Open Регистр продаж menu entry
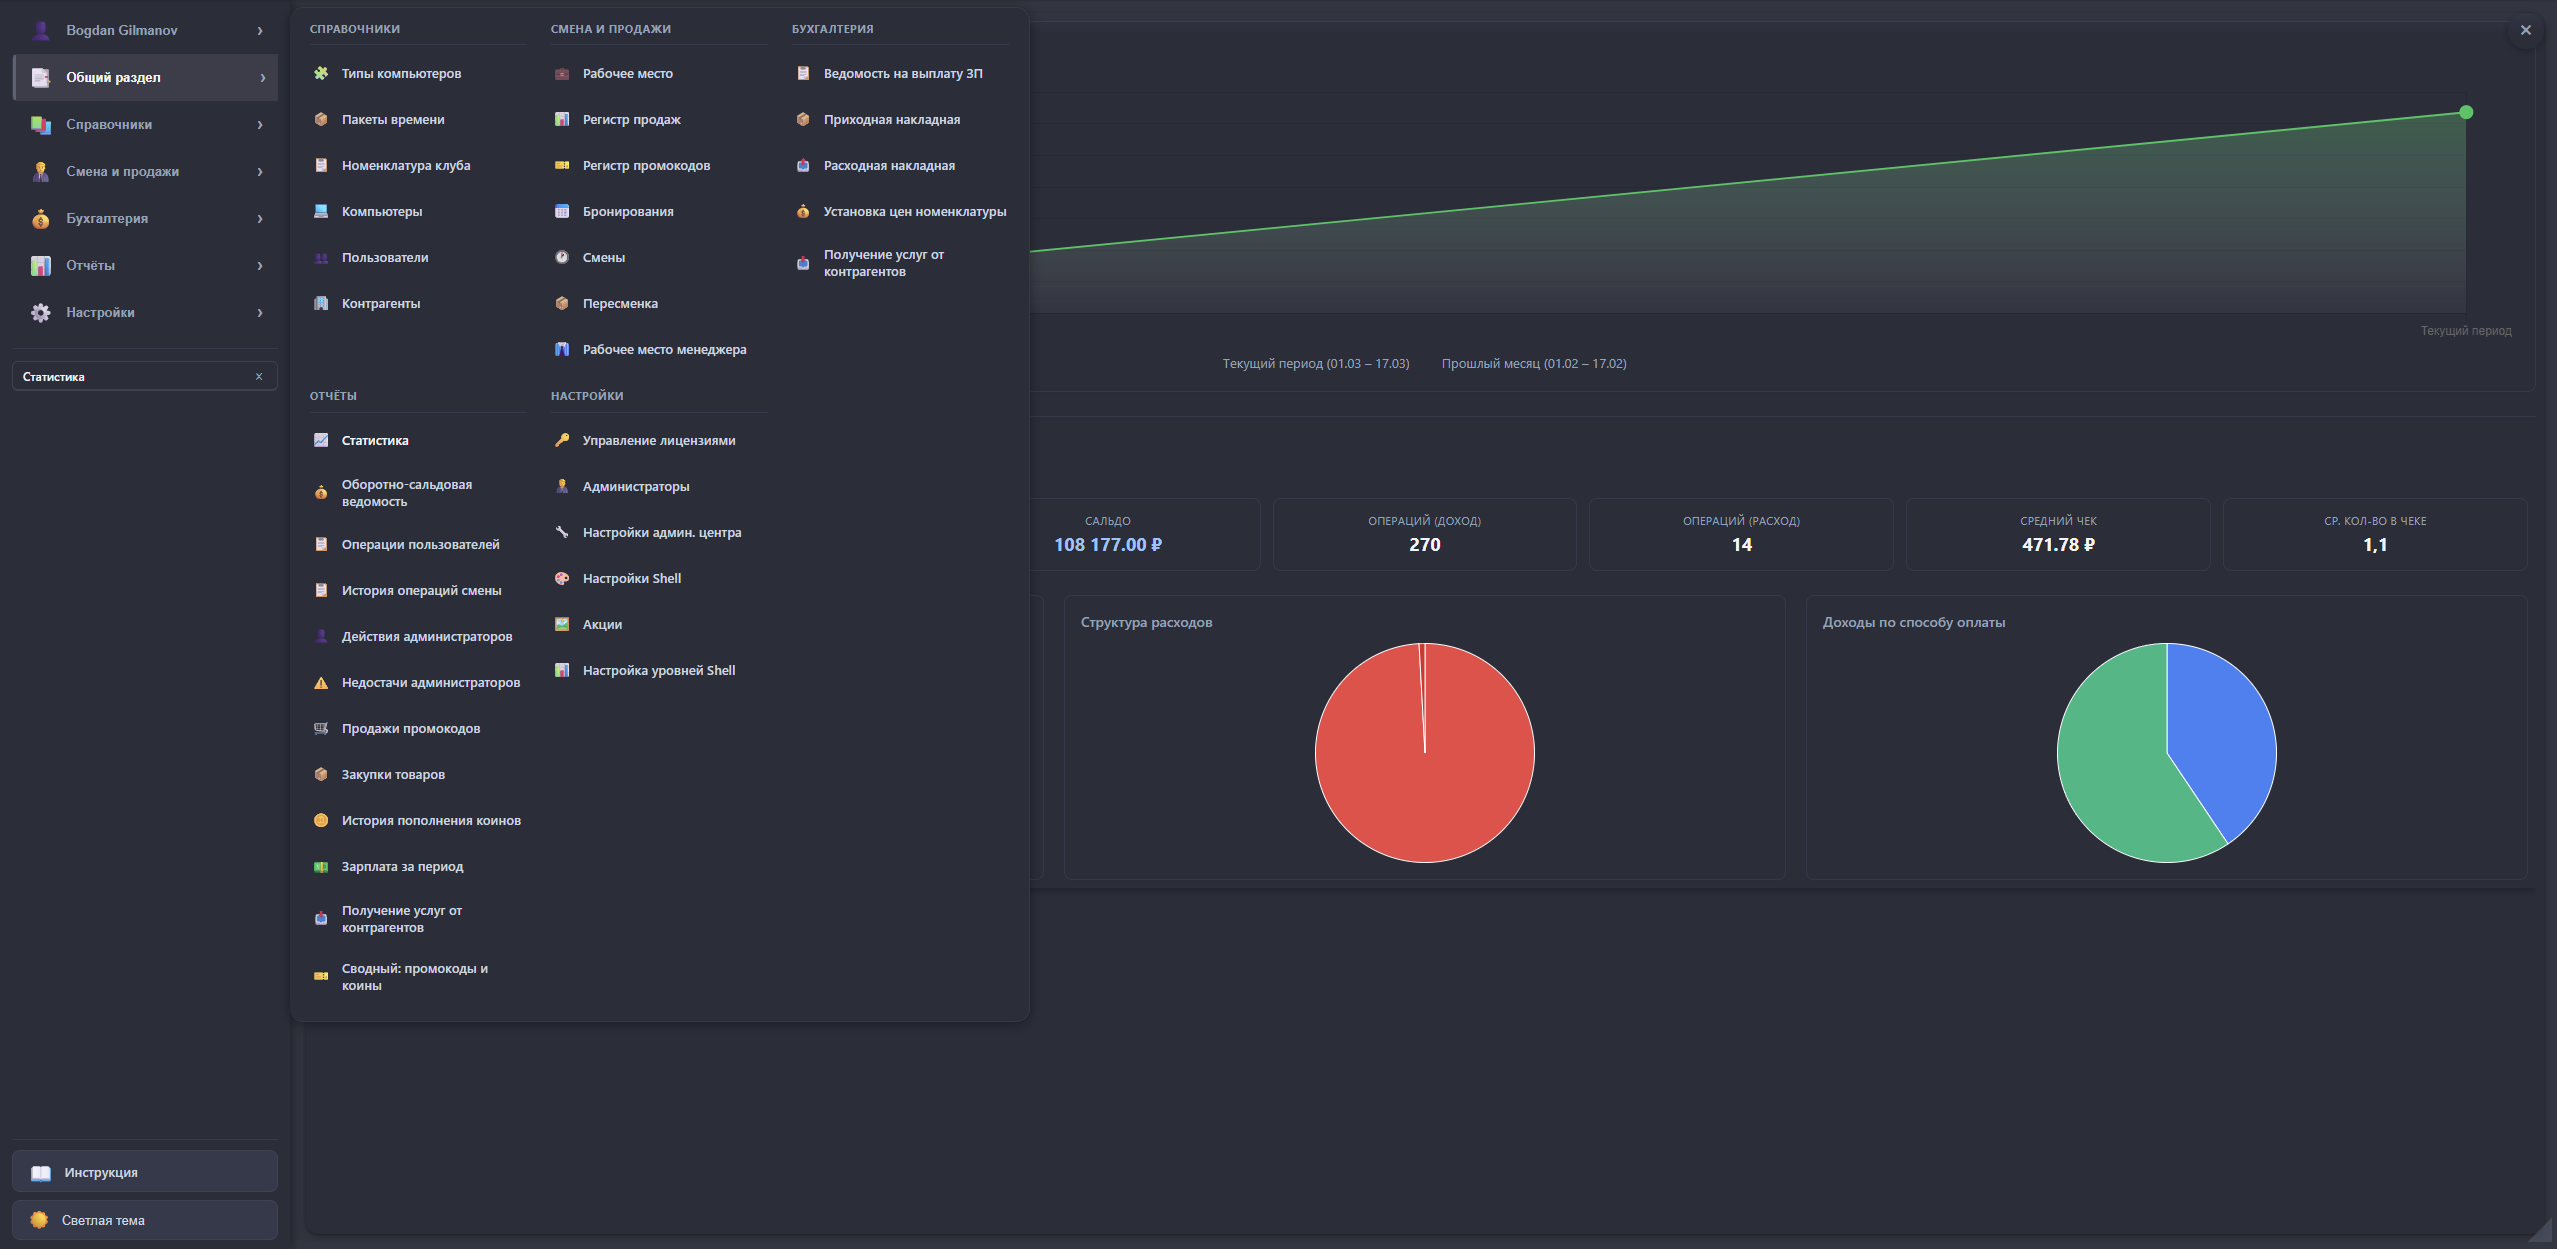 (631, 119)
